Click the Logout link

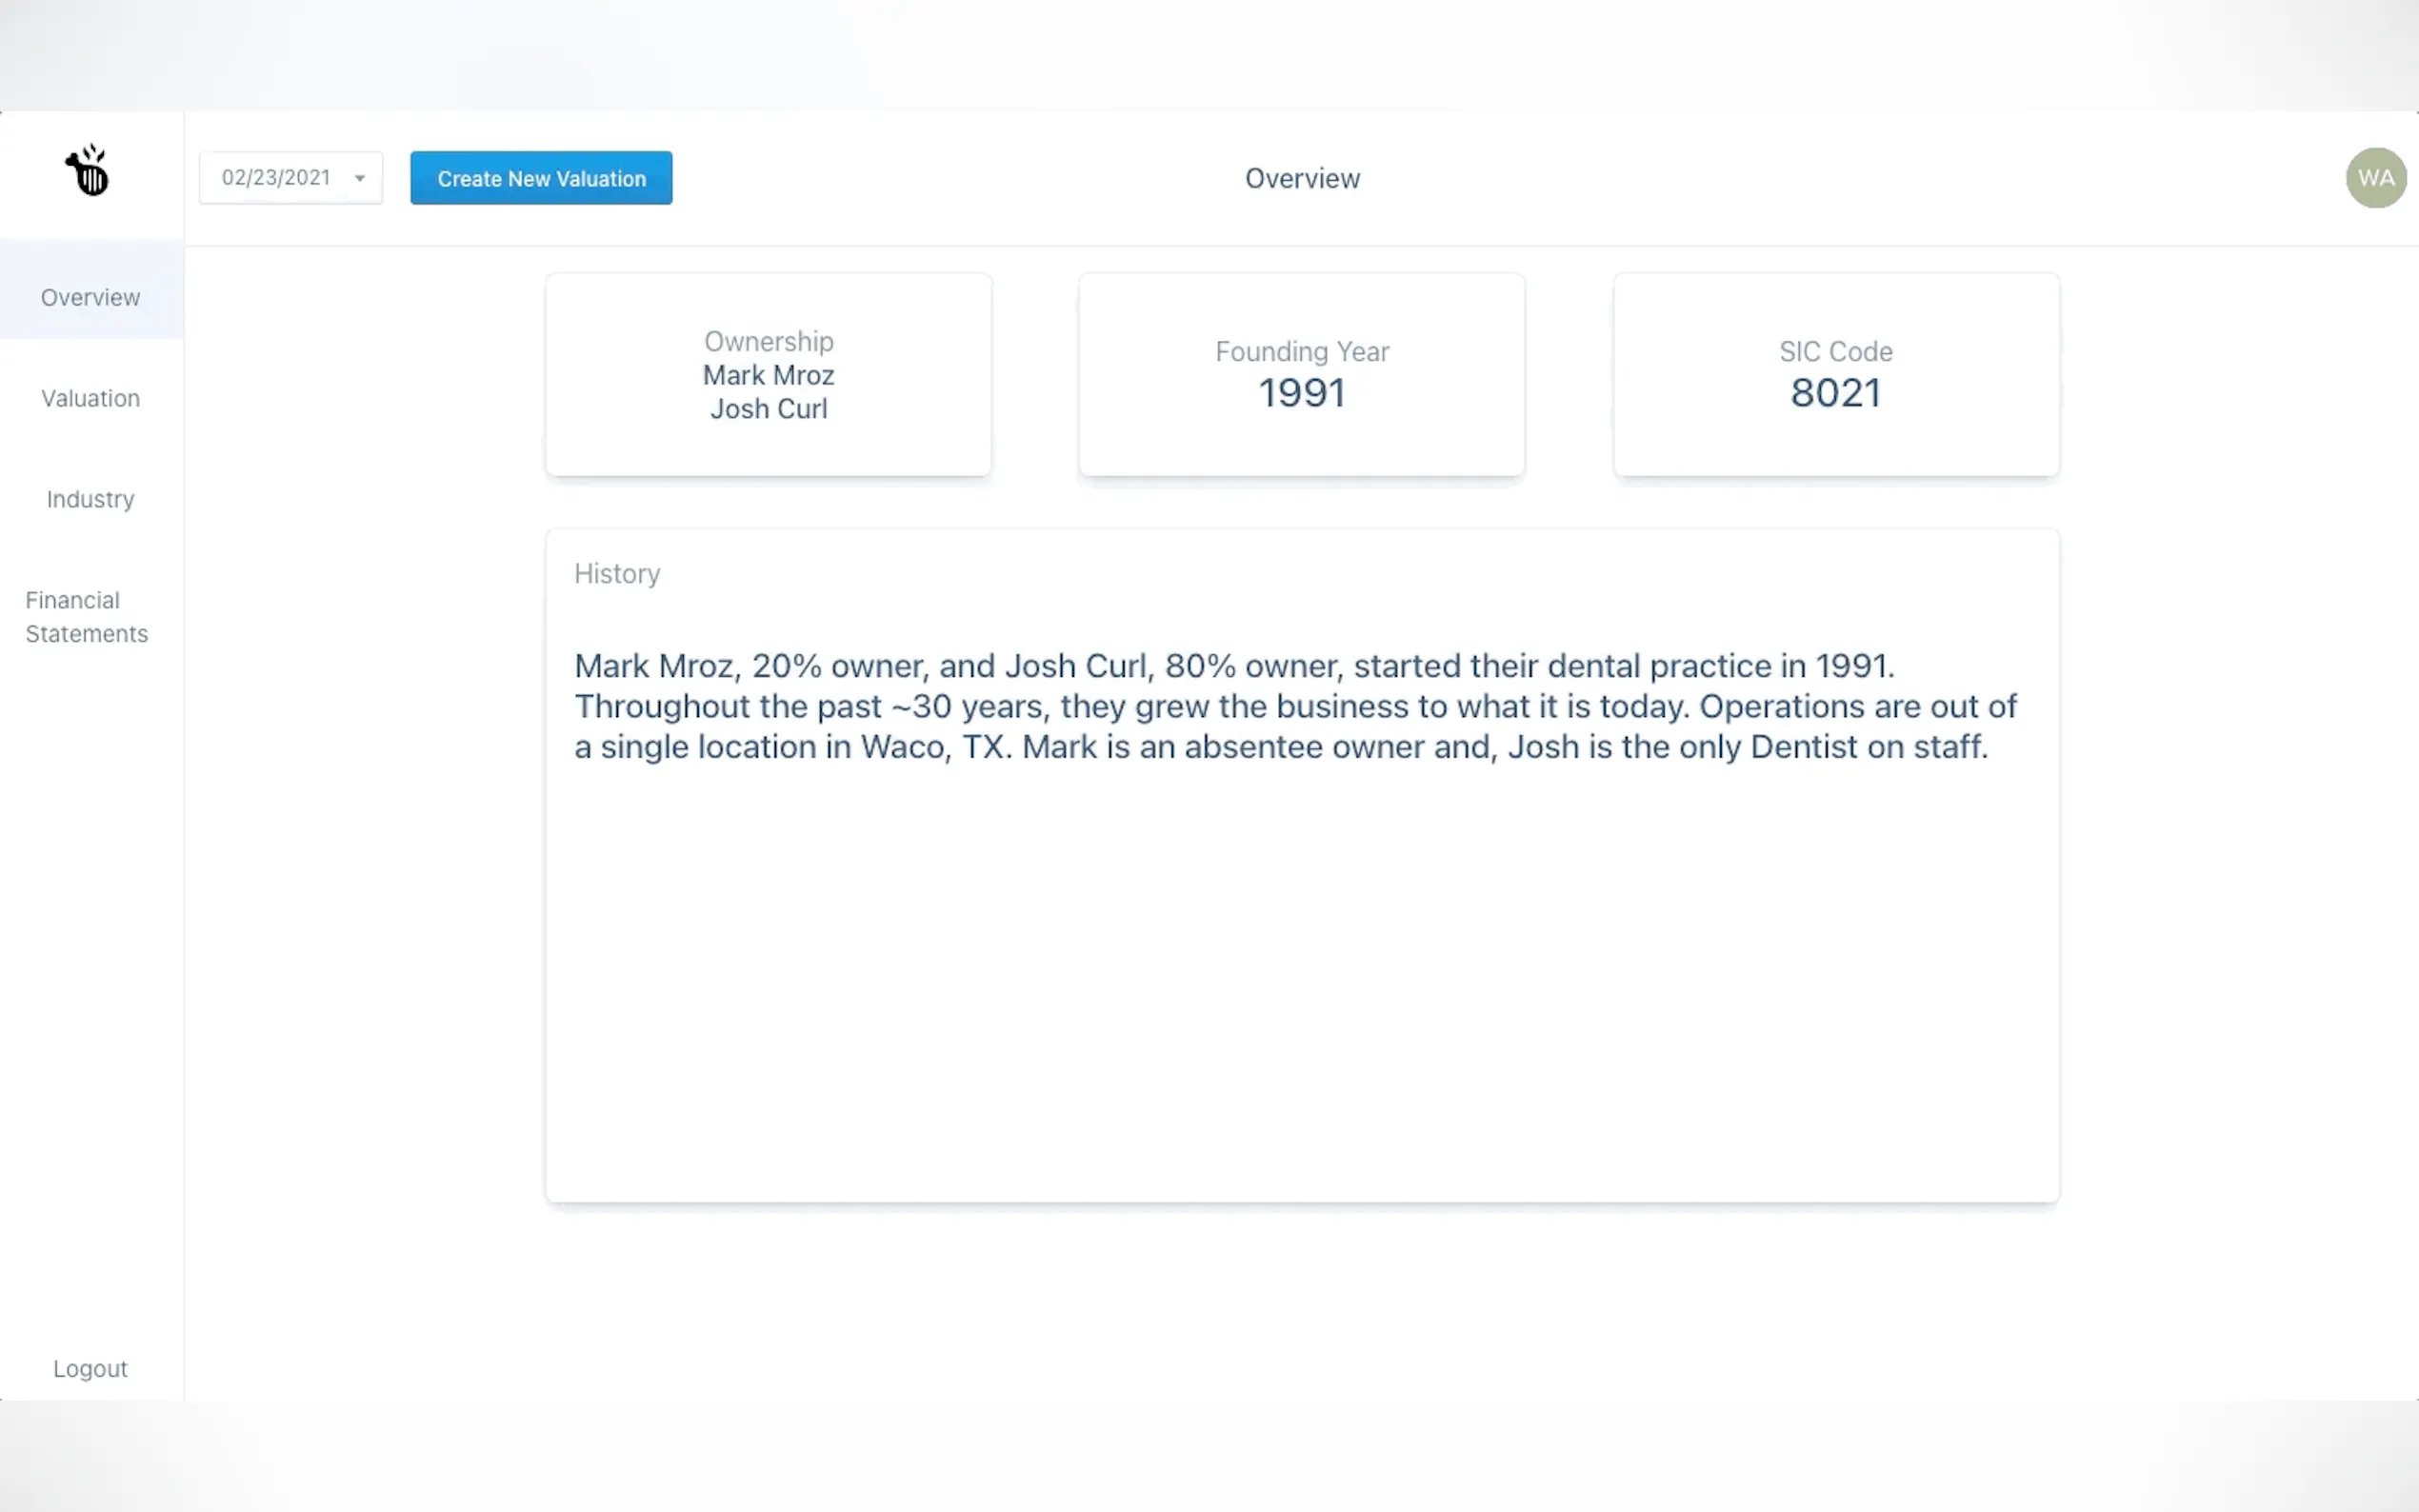pyautogui.click(x=90, y=1368)
